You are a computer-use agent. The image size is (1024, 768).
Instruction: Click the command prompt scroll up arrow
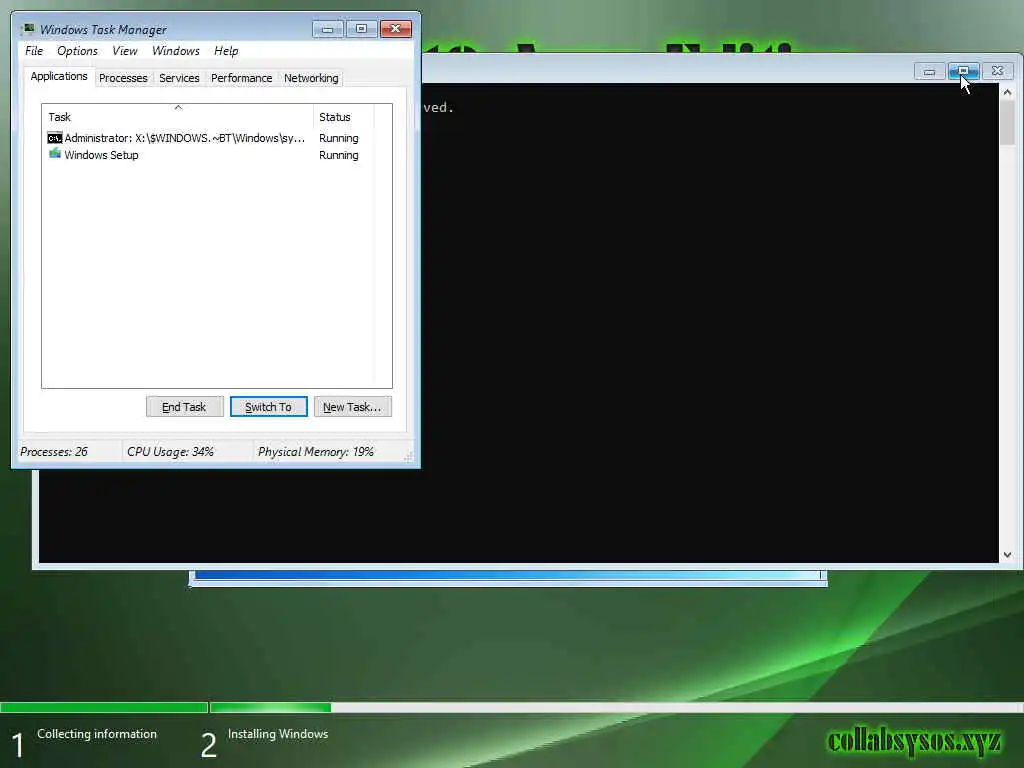point(1008,93)
